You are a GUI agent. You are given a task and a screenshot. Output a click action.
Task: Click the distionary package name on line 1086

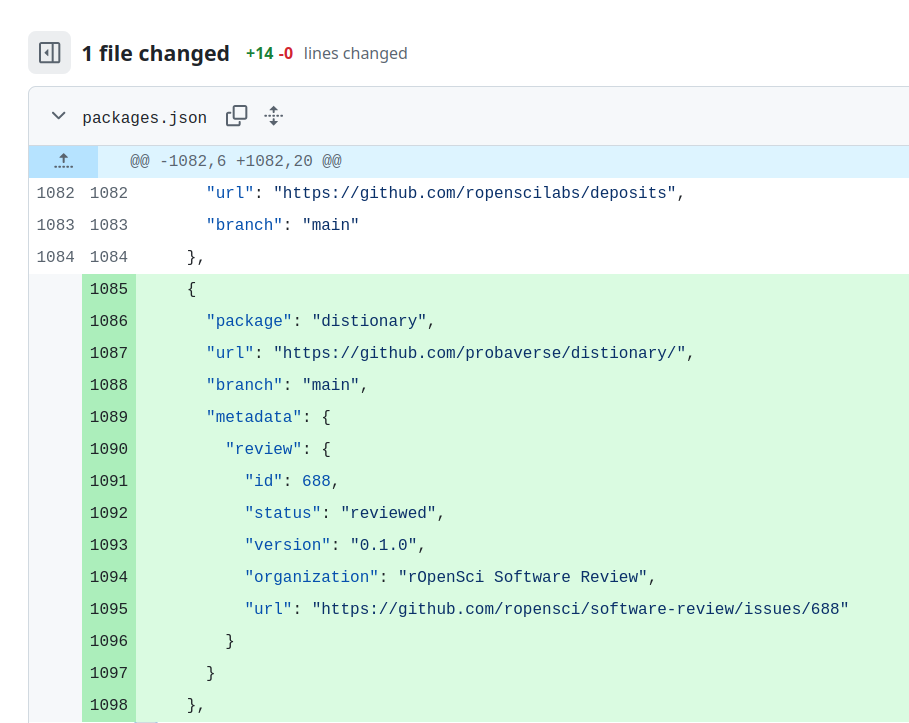point(370,320)
